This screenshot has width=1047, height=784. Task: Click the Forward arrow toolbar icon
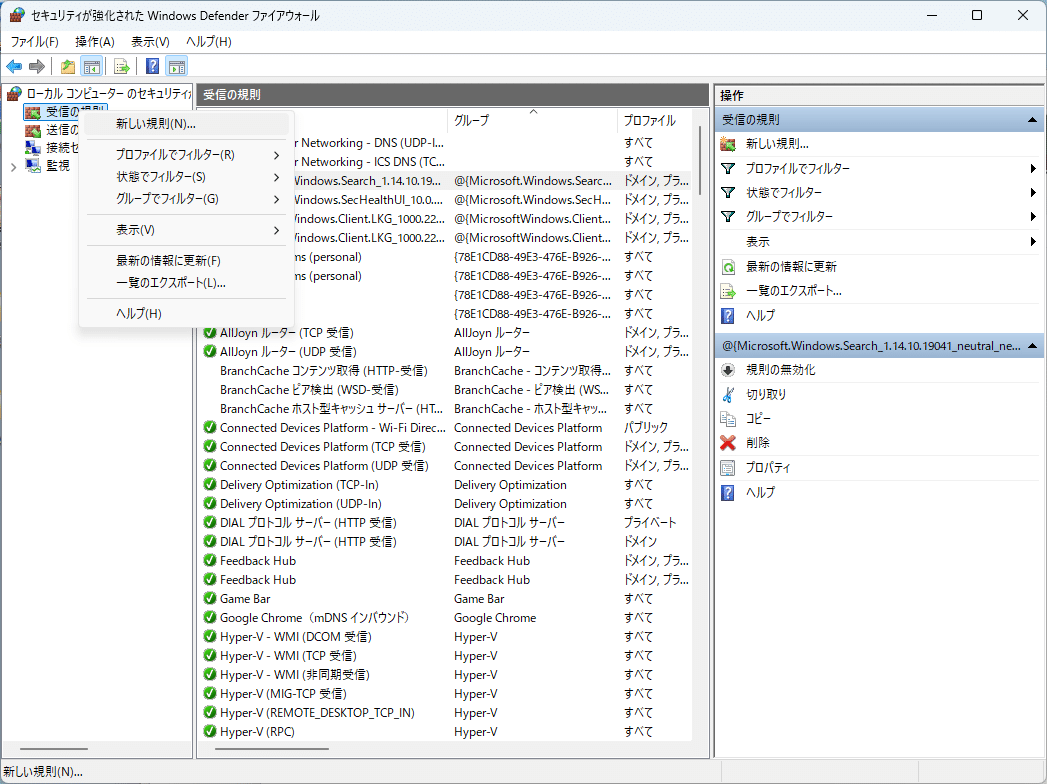click(x=37, y=66)
